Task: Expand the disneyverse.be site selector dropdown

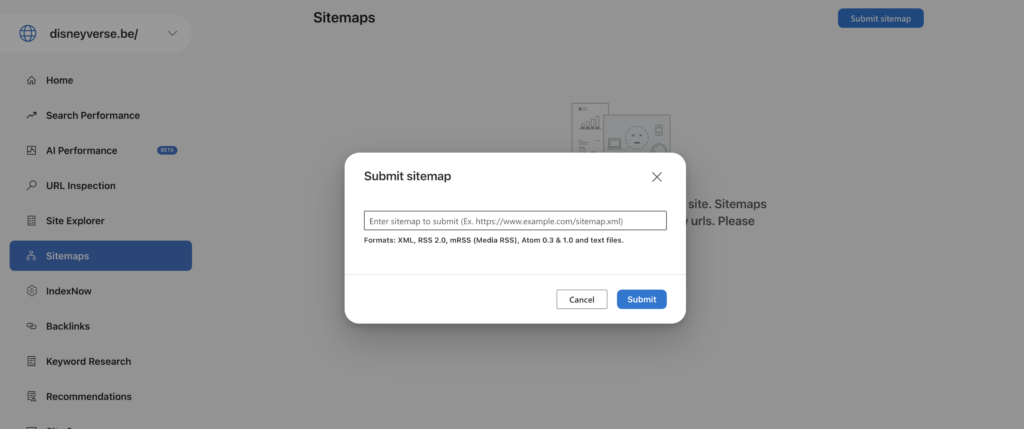Action: coord(172,34)
